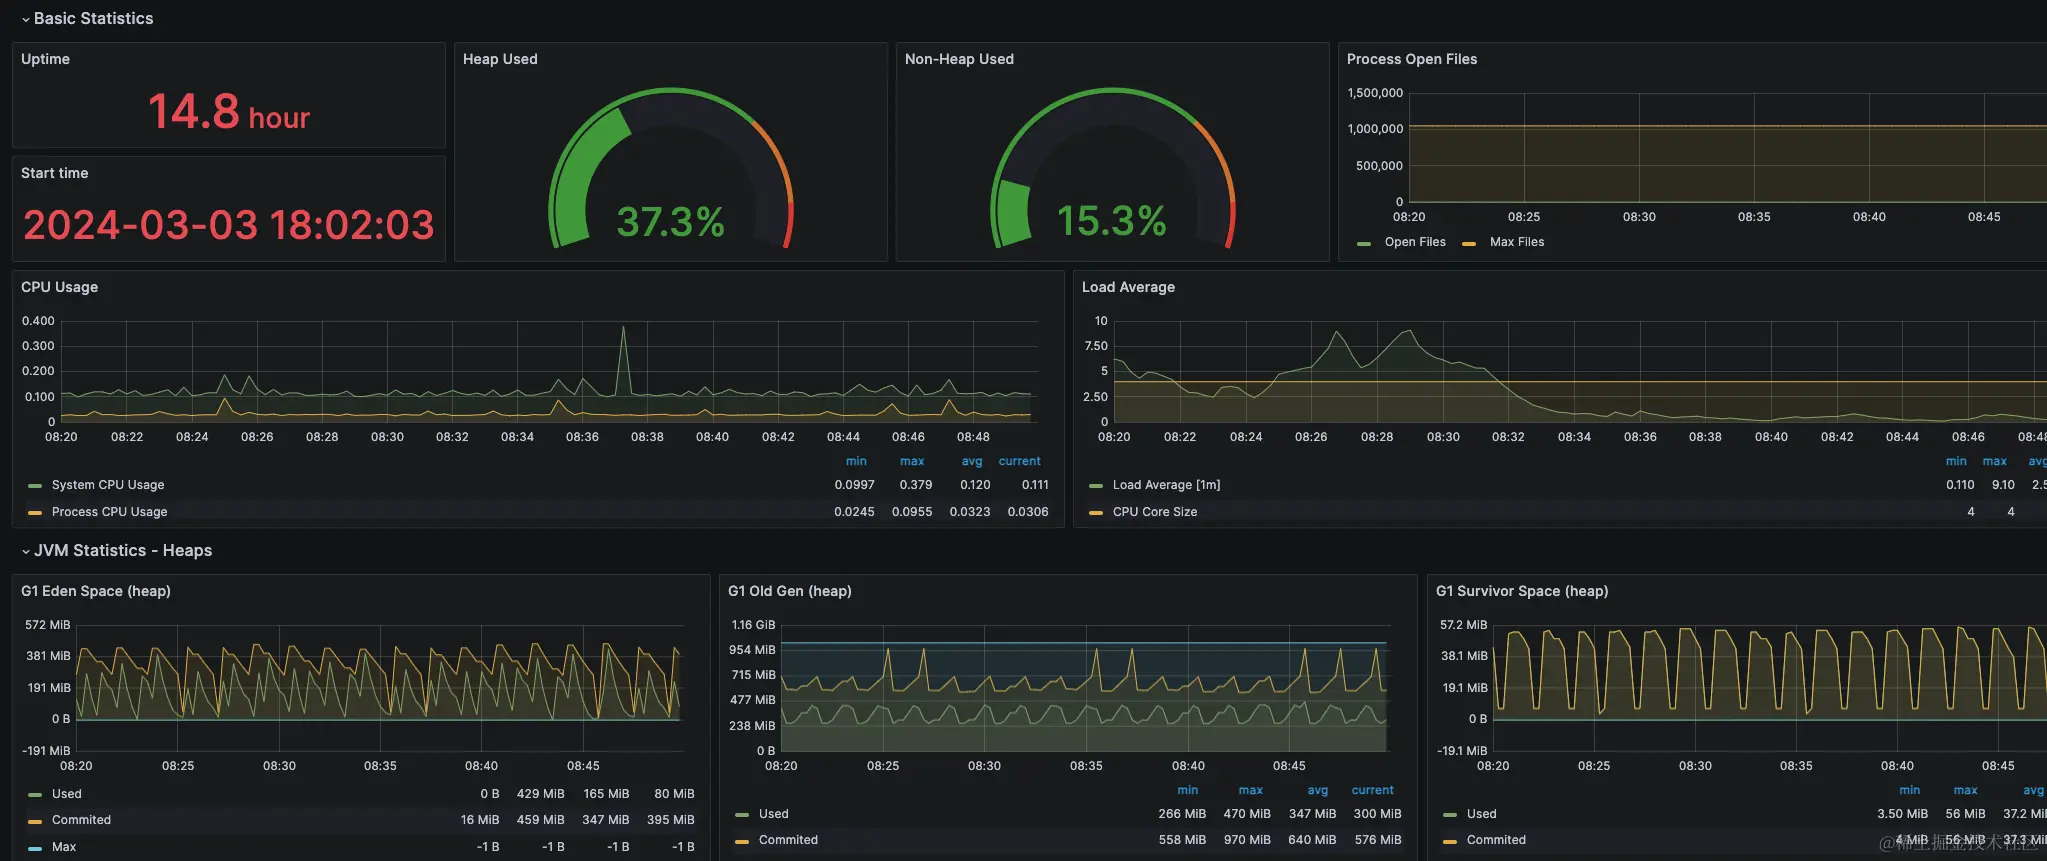Sort G1 Old Gen legend by max column
The image size is (2047, 861).
click(1251, 790)
